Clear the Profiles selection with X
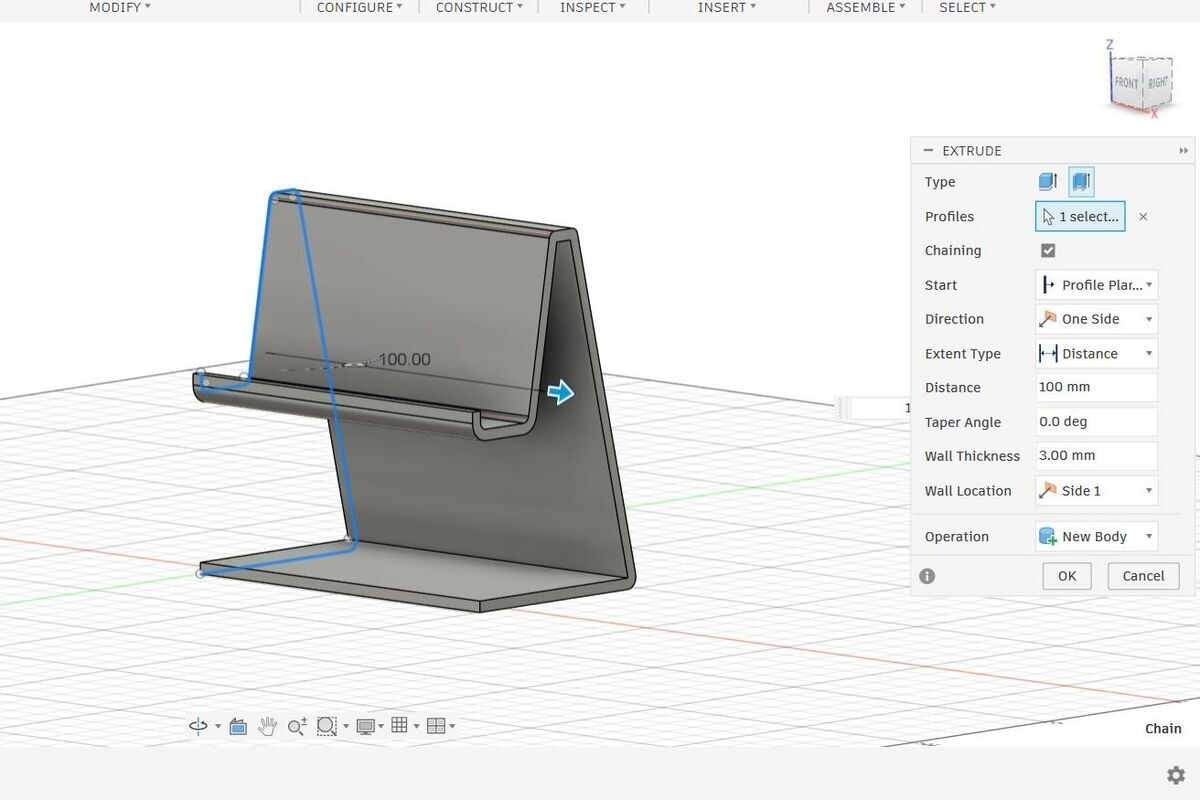Image resolution: width=1200 pixels, height=800 pixels. coord(1143,216)
